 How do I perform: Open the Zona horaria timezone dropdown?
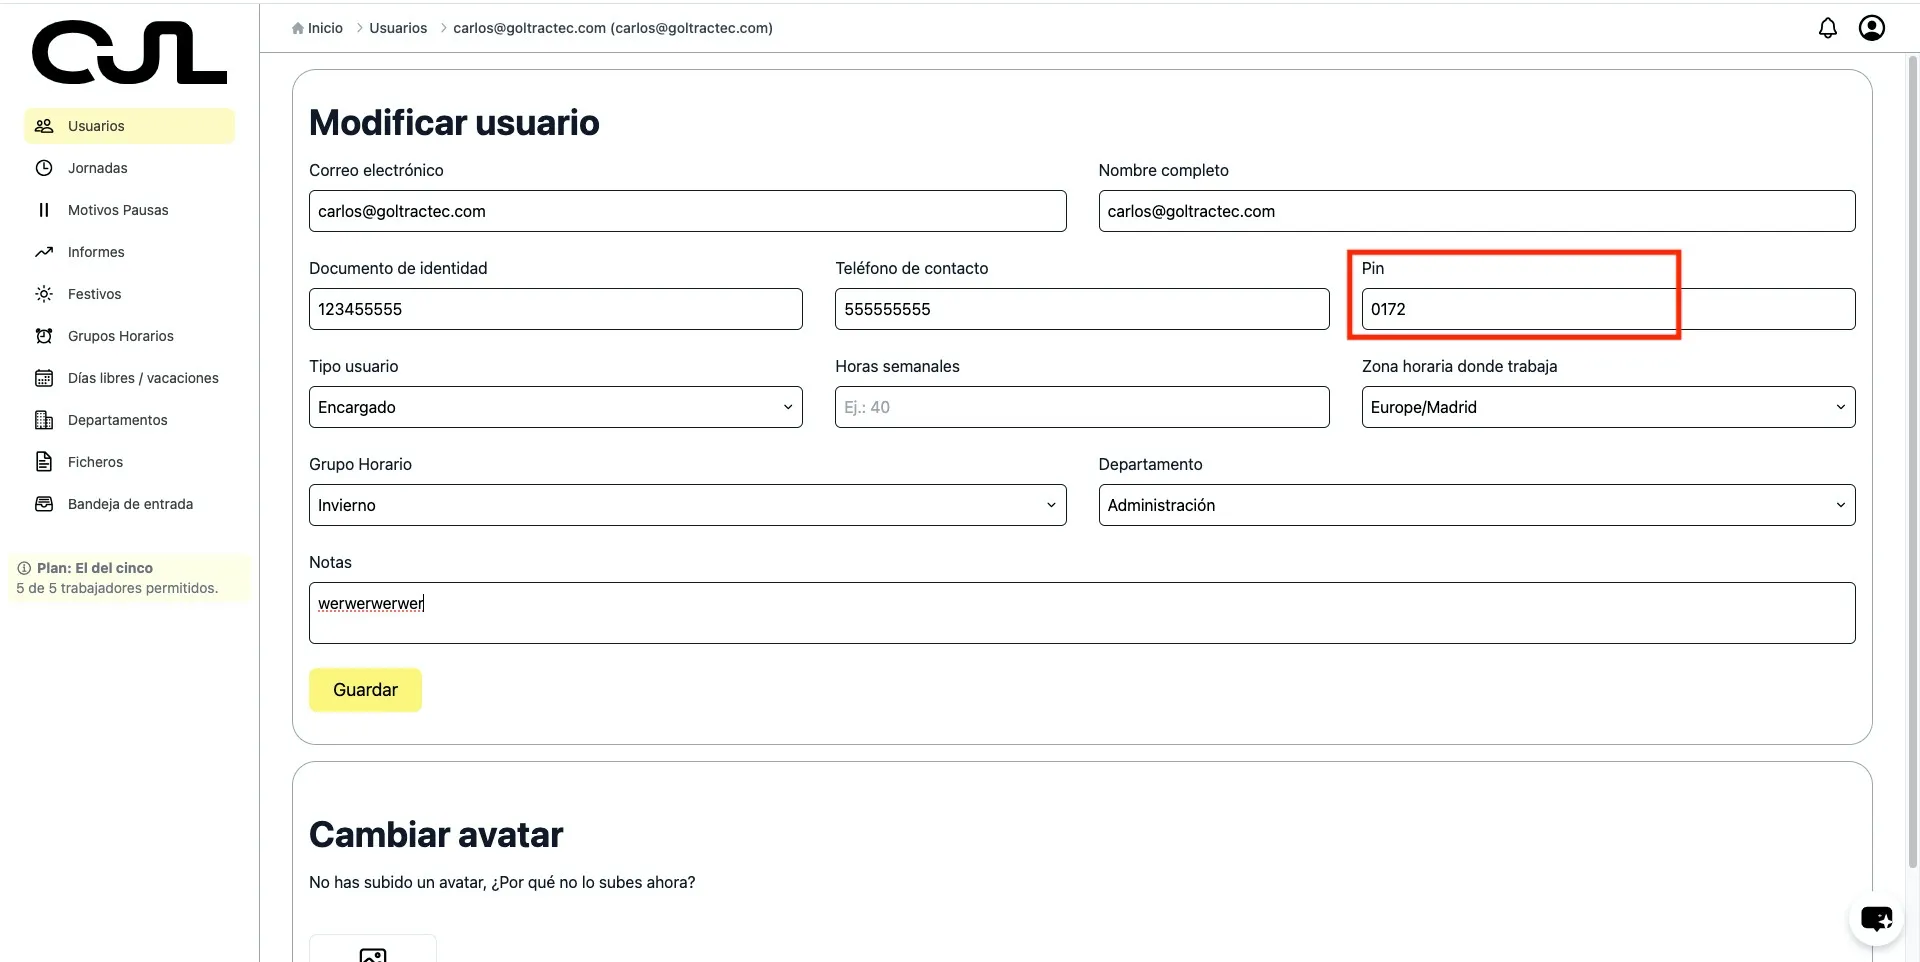[x=1607, y=407]
